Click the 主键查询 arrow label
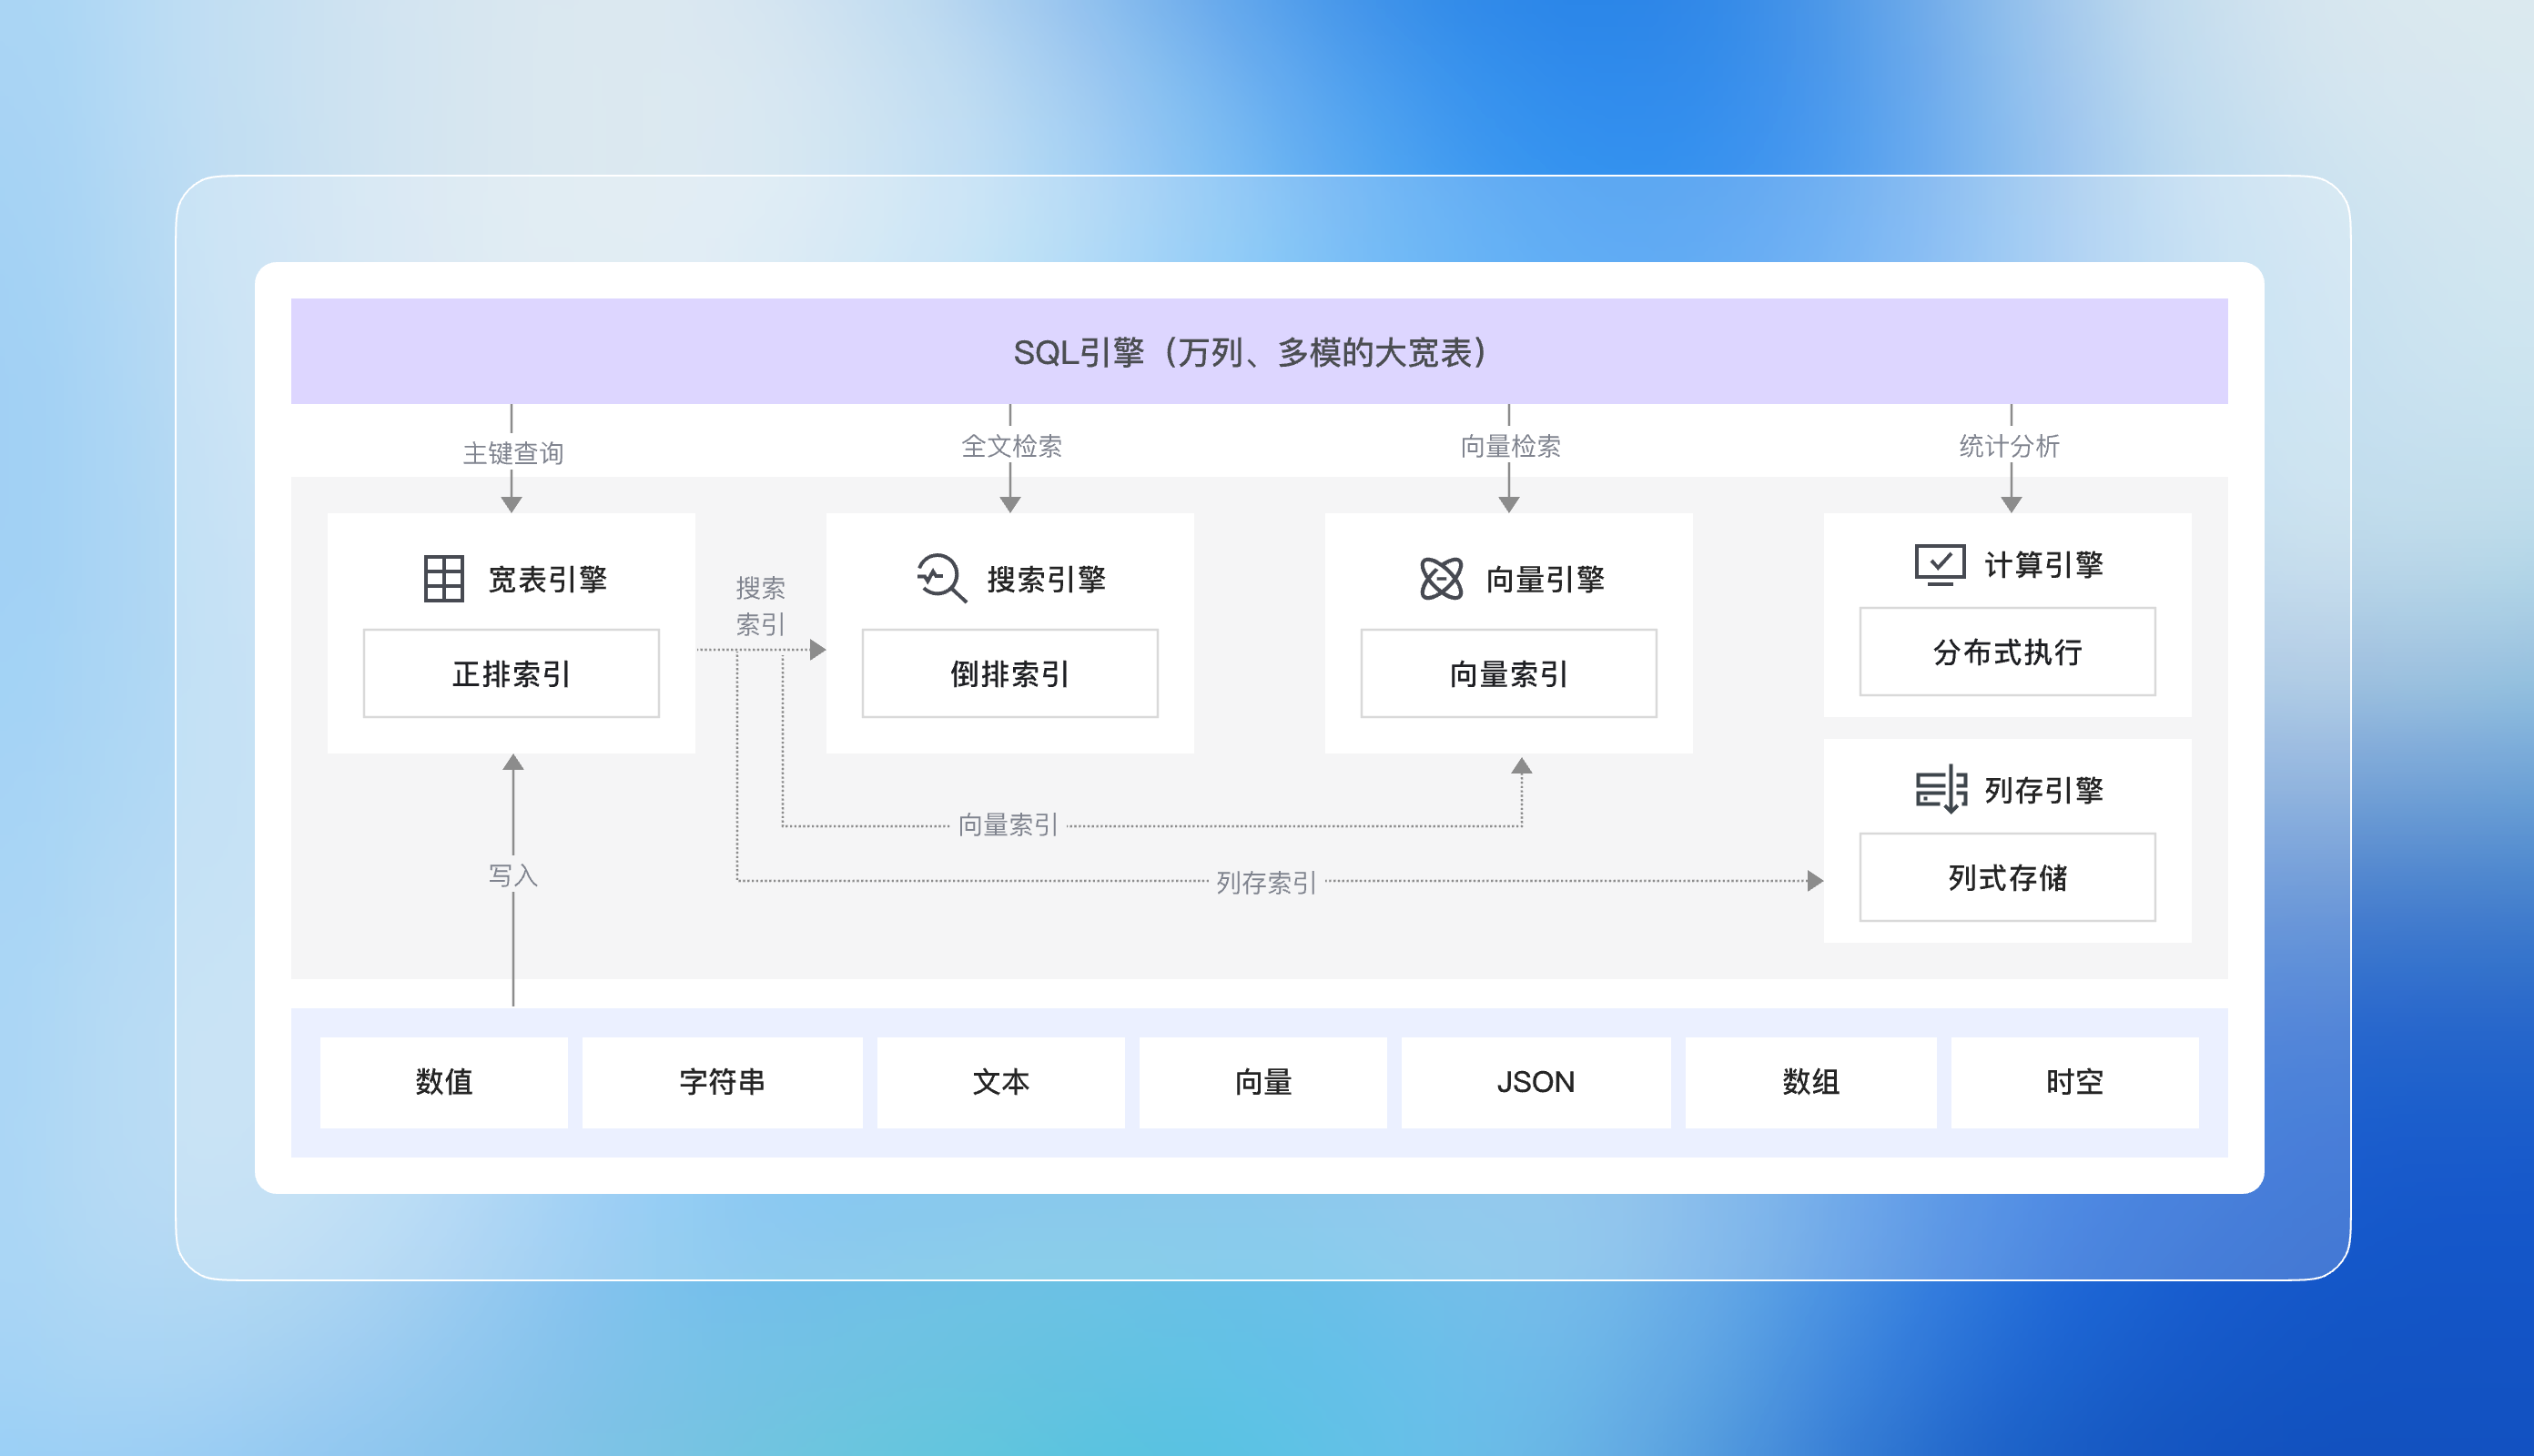The image size is (2534, 1456). pos(513,453)
